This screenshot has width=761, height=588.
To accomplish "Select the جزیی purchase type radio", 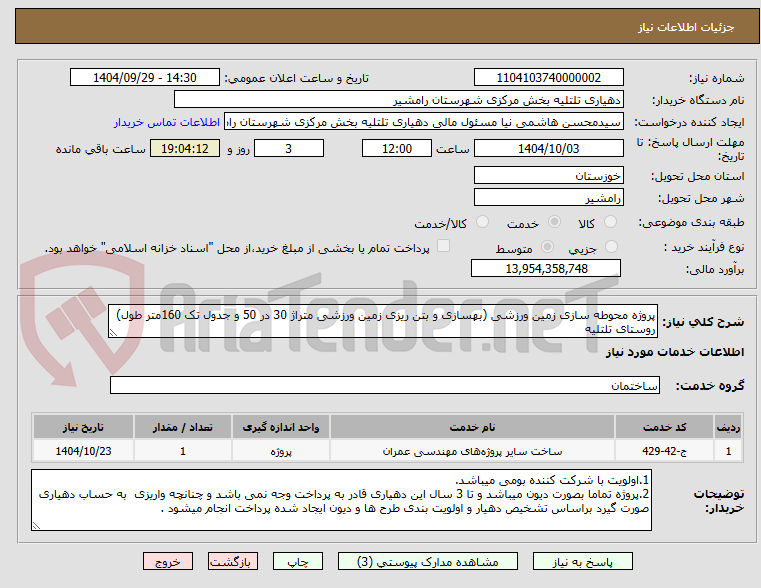I will click(x=611, y=246).
